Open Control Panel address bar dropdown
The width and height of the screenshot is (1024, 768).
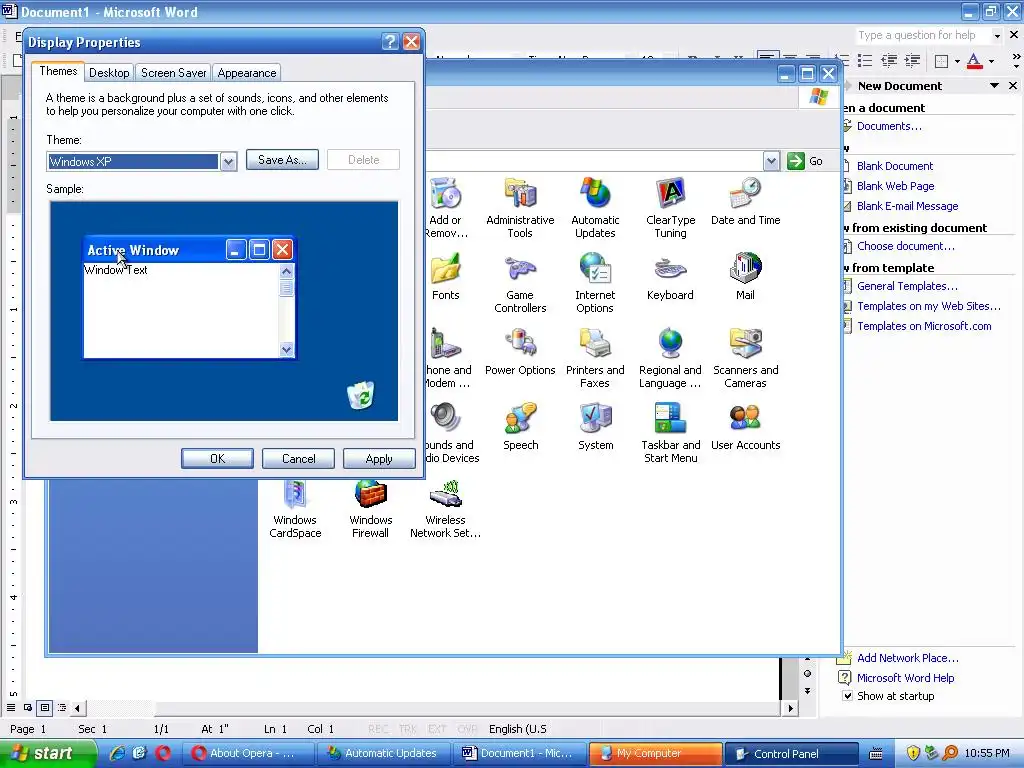click(771, 161)
